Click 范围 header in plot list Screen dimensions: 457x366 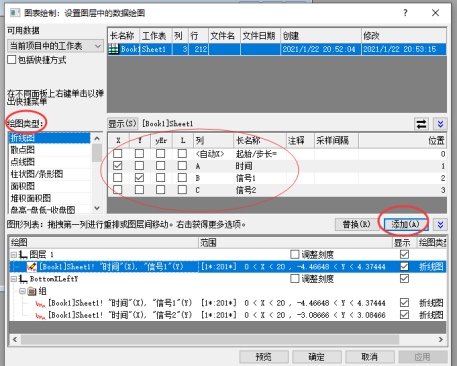click(x=296, y=242)
